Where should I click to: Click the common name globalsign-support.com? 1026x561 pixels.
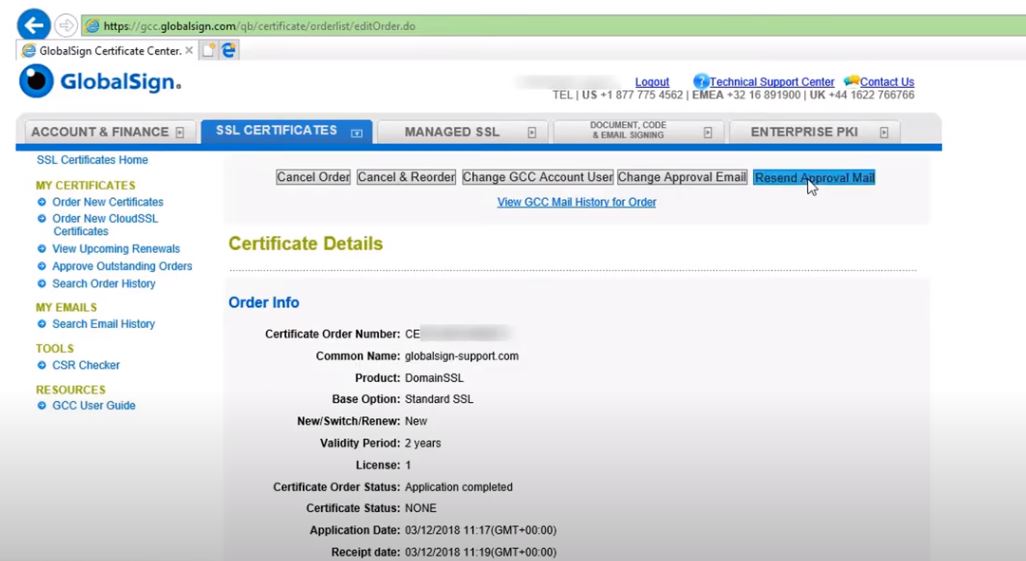[462, 356]
